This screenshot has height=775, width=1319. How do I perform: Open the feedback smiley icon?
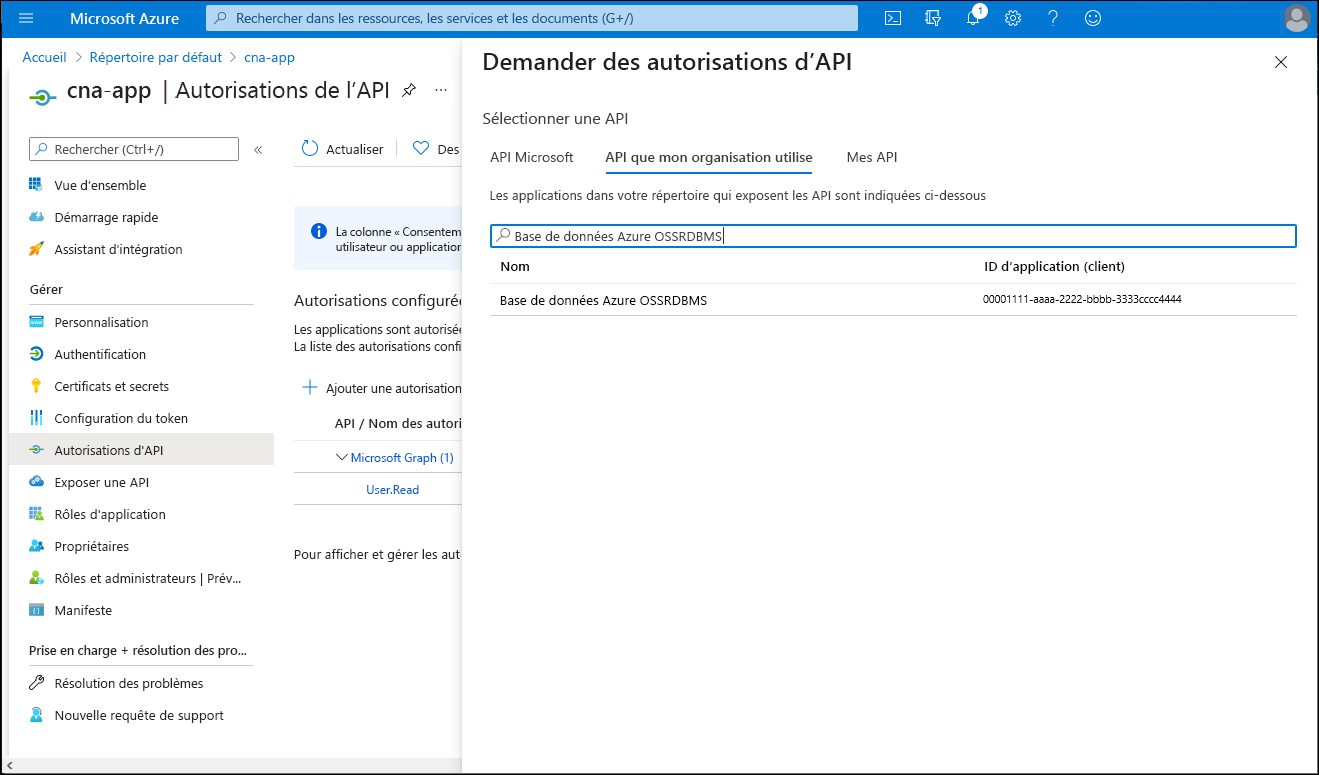(x=1093, y=18)
